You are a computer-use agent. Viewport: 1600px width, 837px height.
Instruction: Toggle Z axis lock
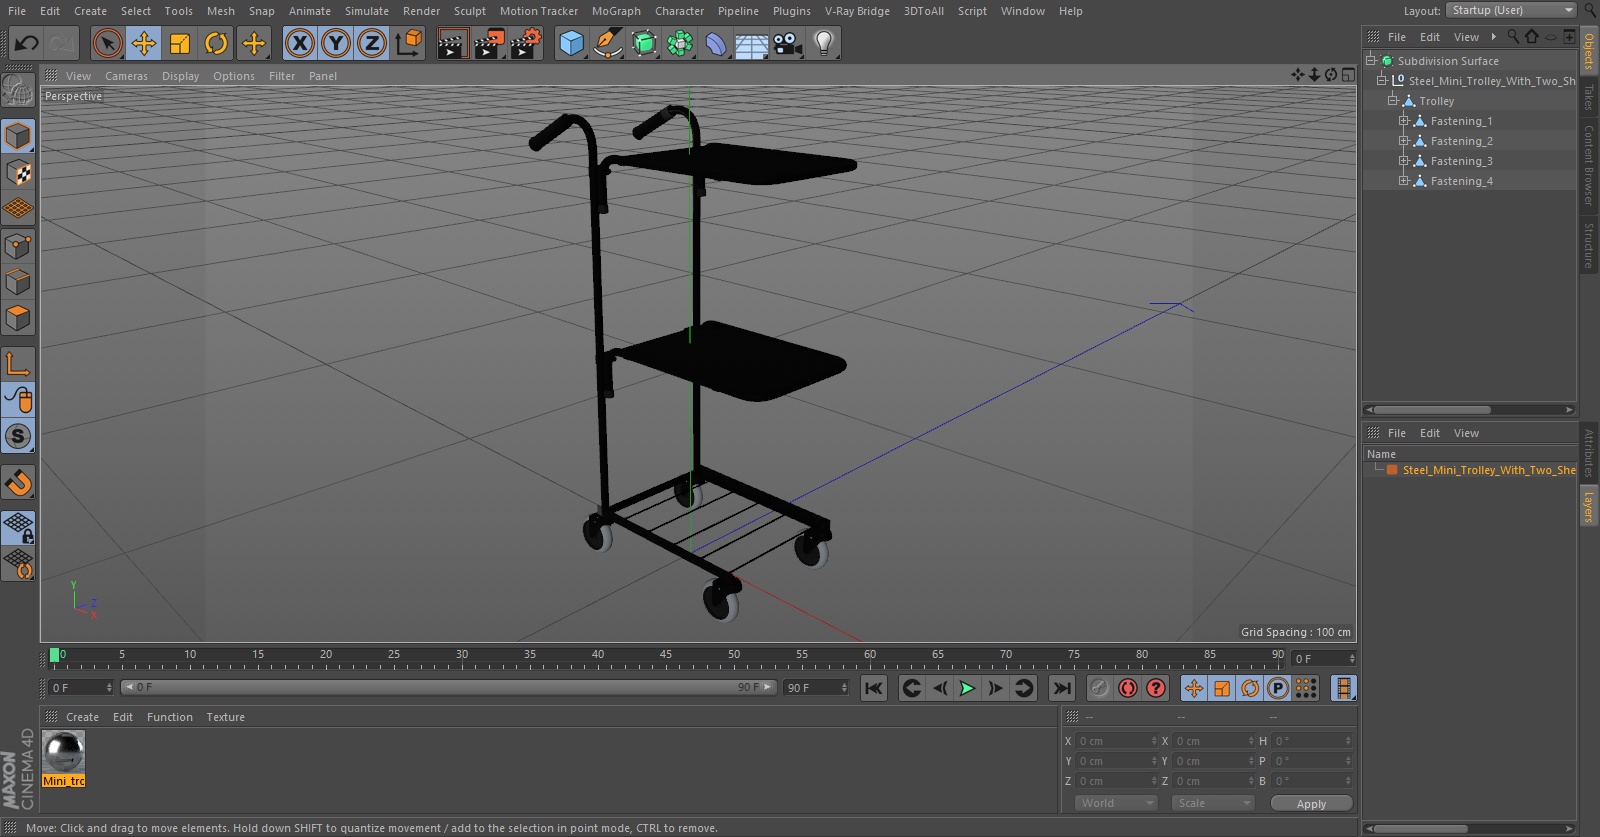tap(372, 43)
